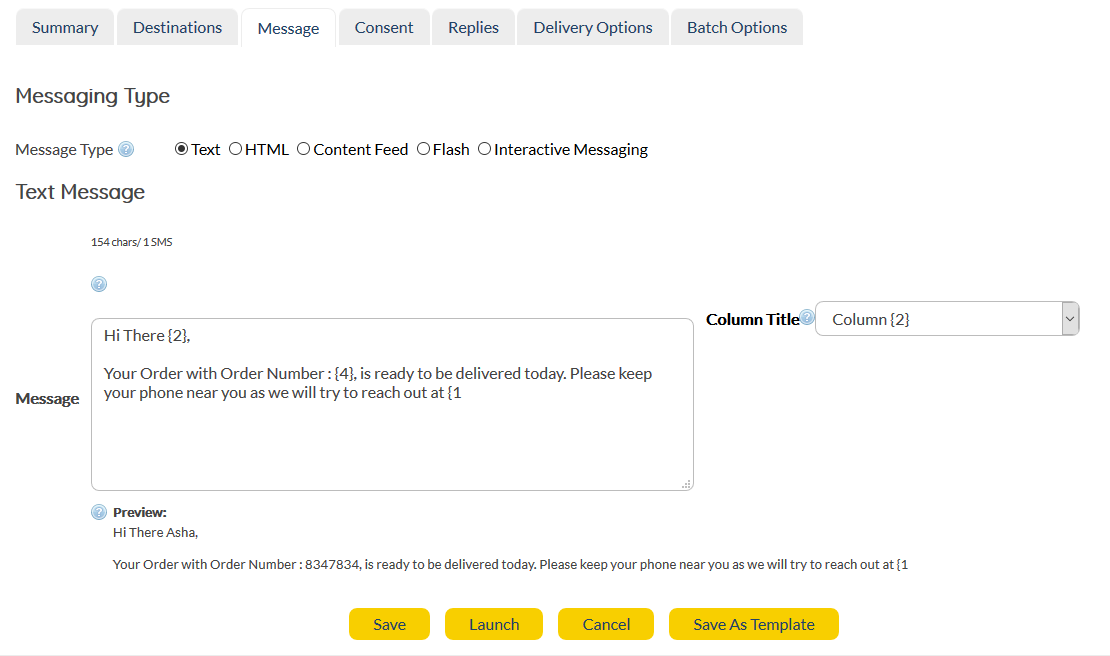
Task: Open the Column Title dropdown
Action: click(946, 319)
